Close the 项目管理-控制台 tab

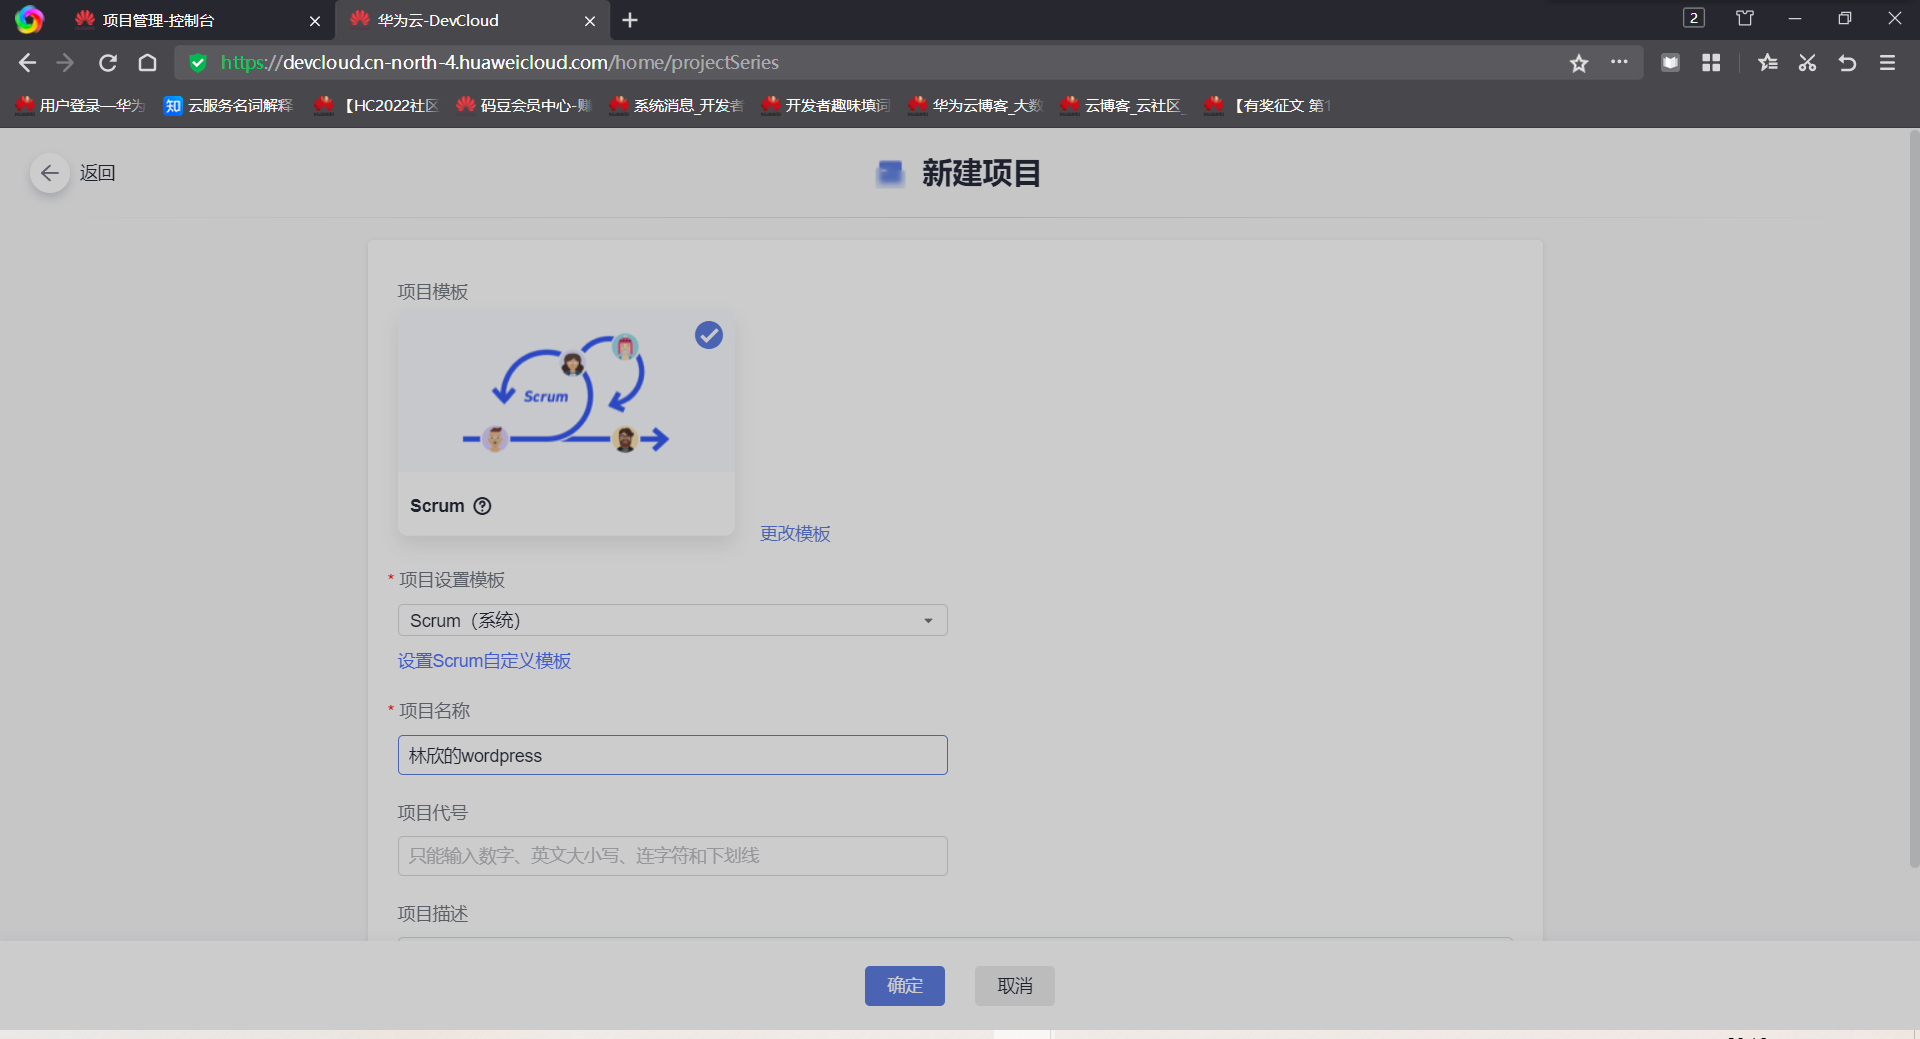315,21
